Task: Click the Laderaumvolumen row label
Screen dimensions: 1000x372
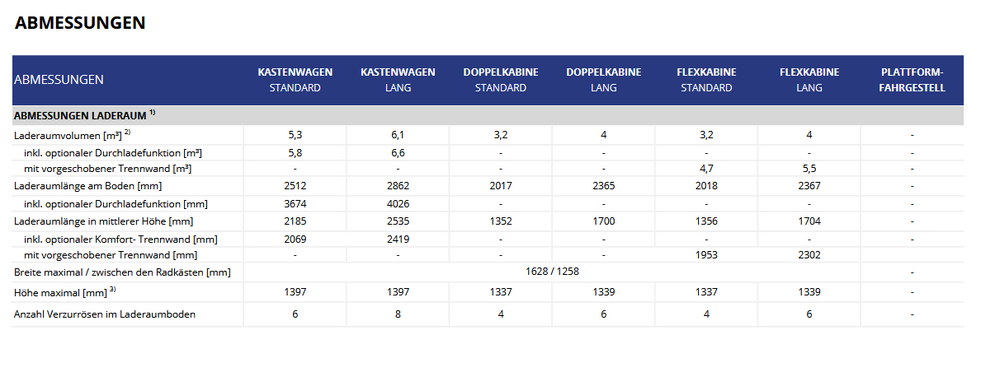Action: point(72,135)
